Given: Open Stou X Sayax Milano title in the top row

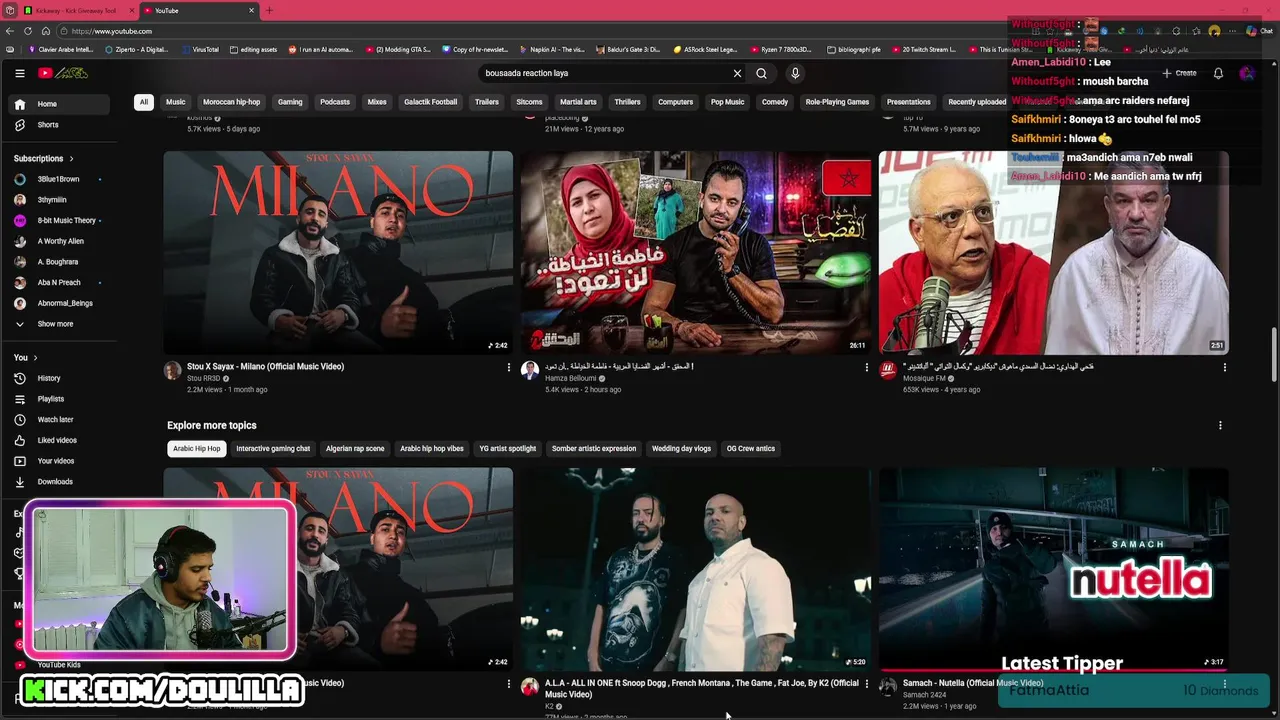Looking at the screenshot, I should 265,366.
